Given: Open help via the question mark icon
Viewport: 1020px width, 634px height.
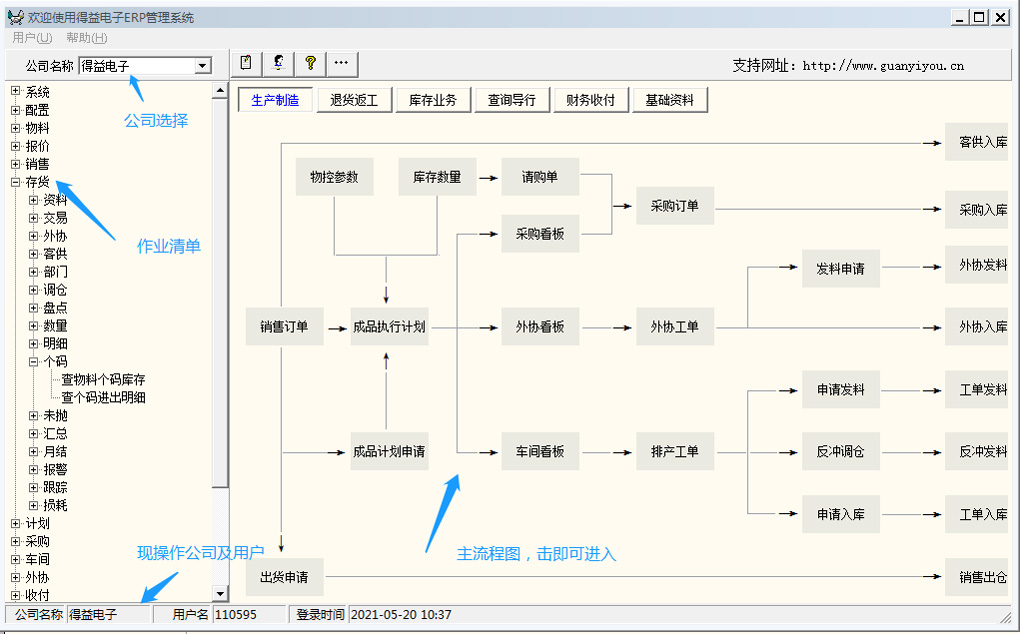Looking at the screenshot, I should click(x=310, y=63).
